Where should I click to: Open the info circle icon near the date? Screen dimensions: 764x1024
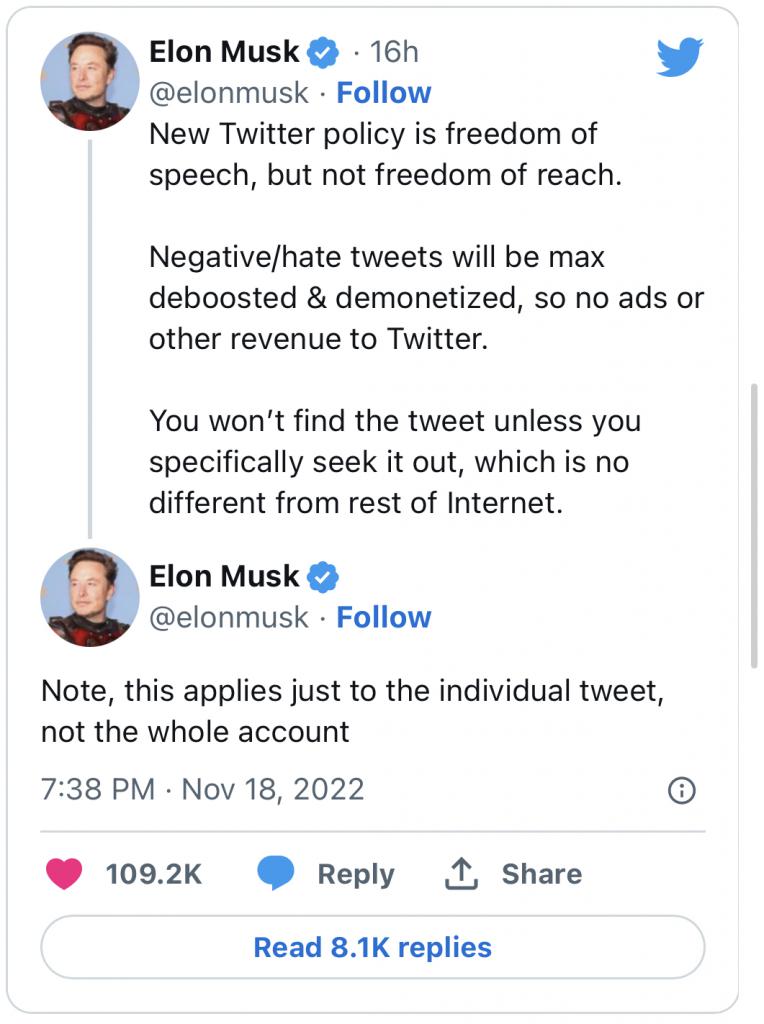[682, 790]
